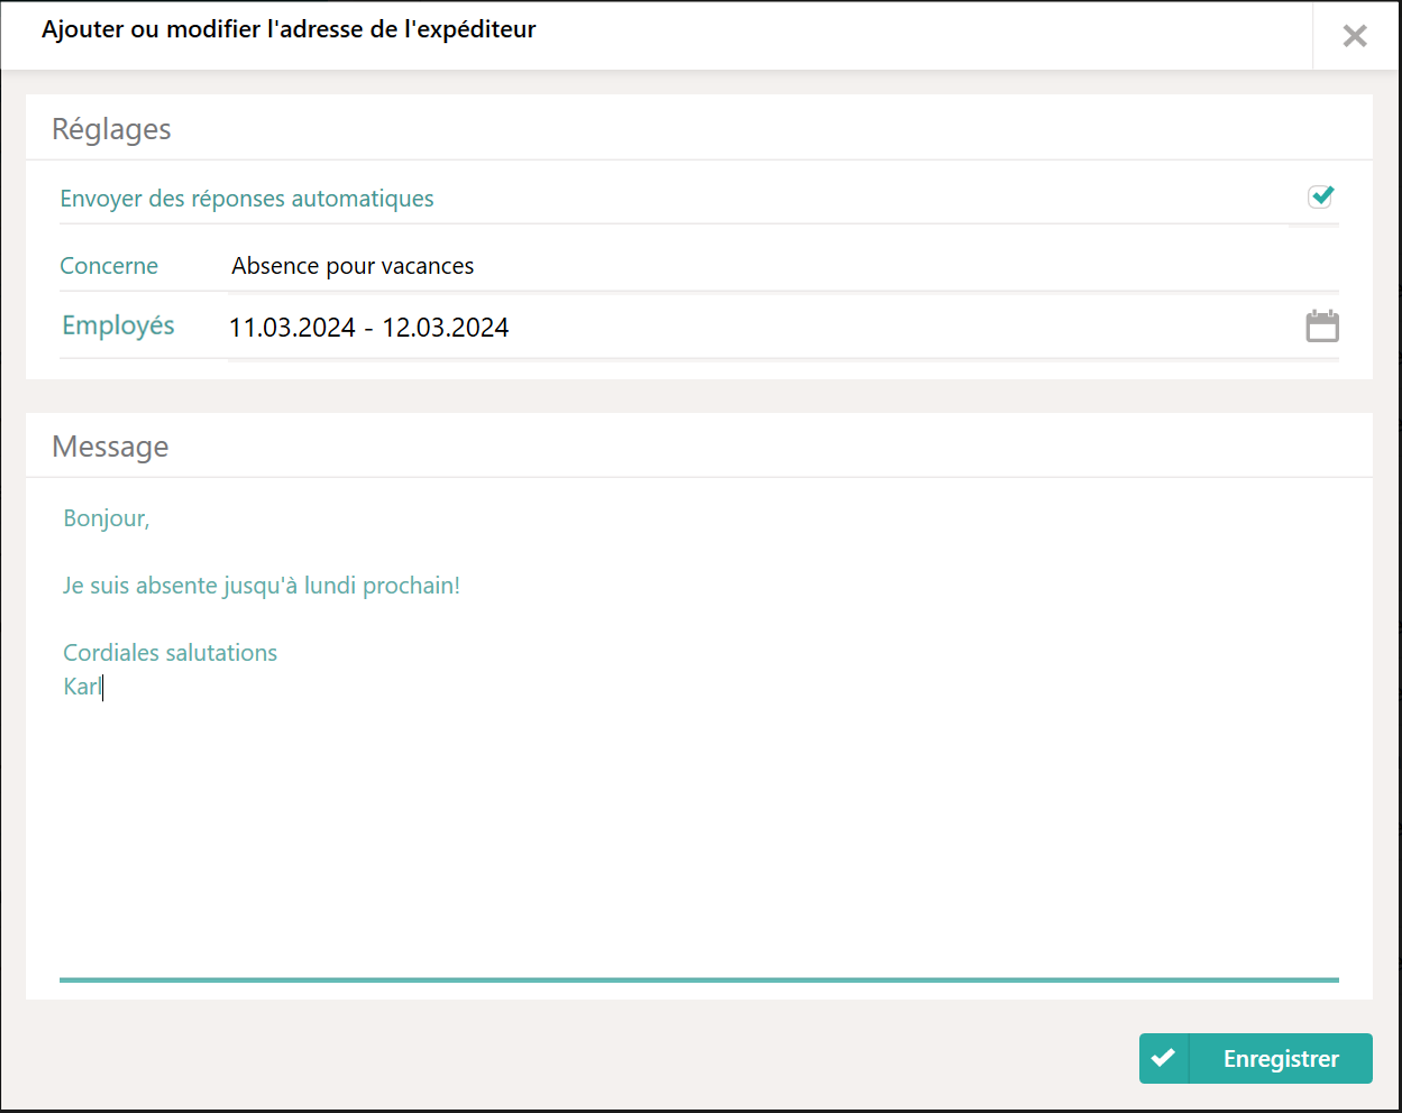The image size is (1403, 1113).
Task: Place cursor on signature 'Karl'
Action: 82,687
